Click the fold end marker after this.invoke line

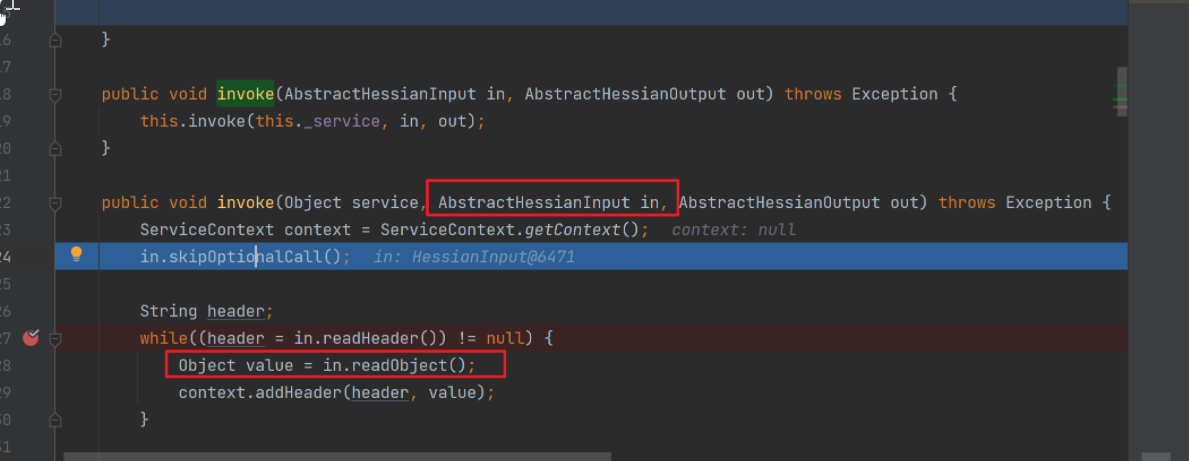coord(56,148)
